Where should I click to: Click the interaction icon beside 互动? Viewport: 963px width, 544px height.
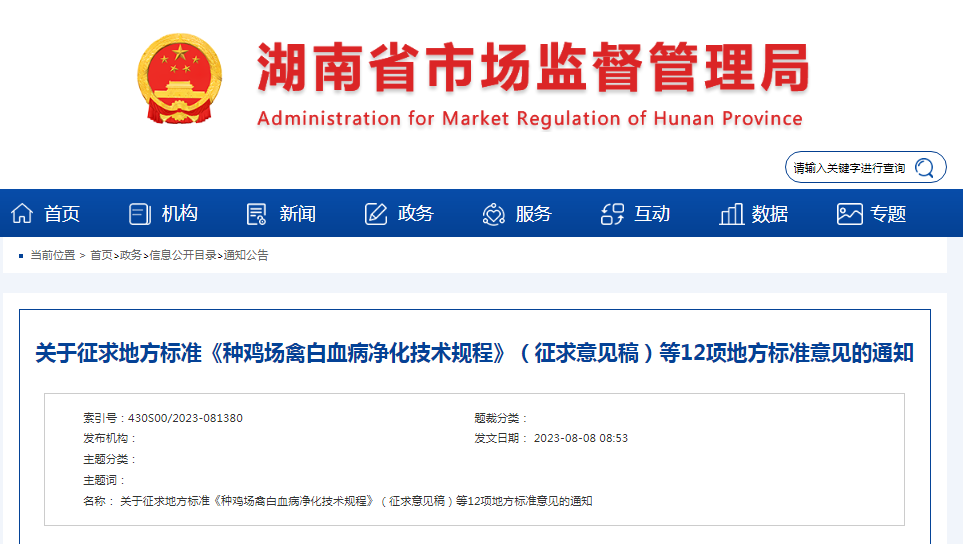612,213
